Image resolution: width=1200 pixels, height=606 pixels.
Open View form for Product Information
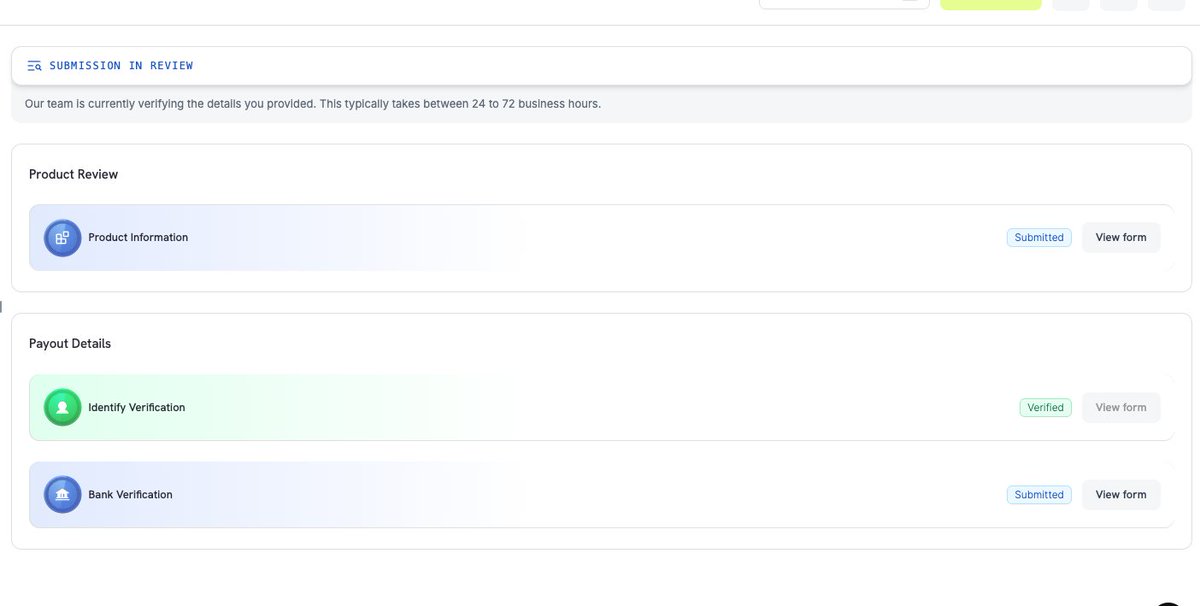pyautogui.click(x=1121, y=238)
